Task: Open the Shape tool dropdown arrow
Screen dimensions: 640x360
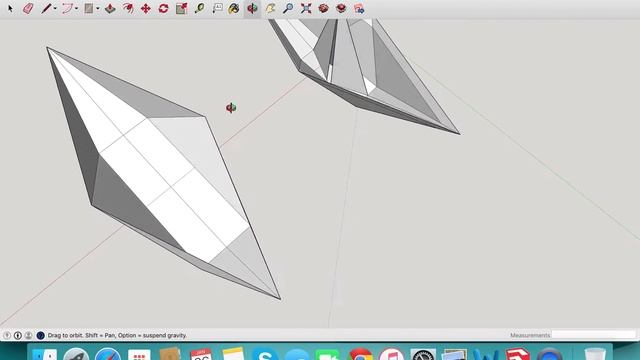Action: coord(98,9)
